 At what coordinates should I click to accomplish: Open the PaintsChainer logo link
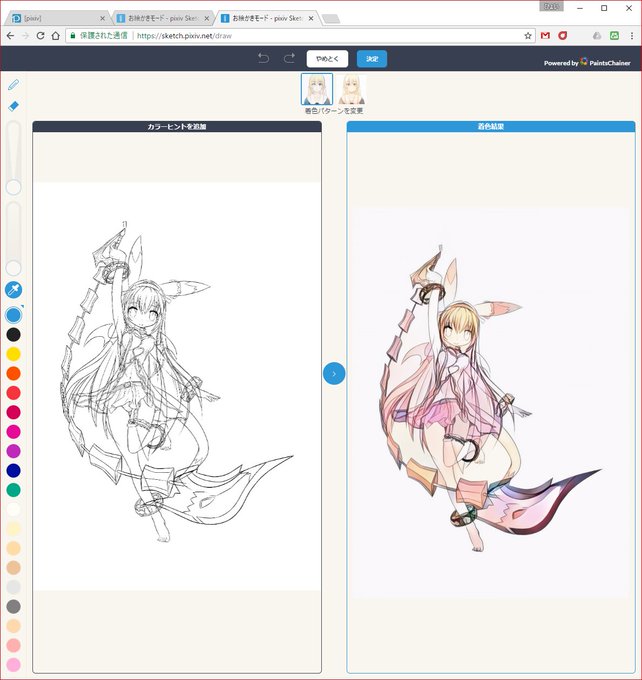tap(587, 62)
